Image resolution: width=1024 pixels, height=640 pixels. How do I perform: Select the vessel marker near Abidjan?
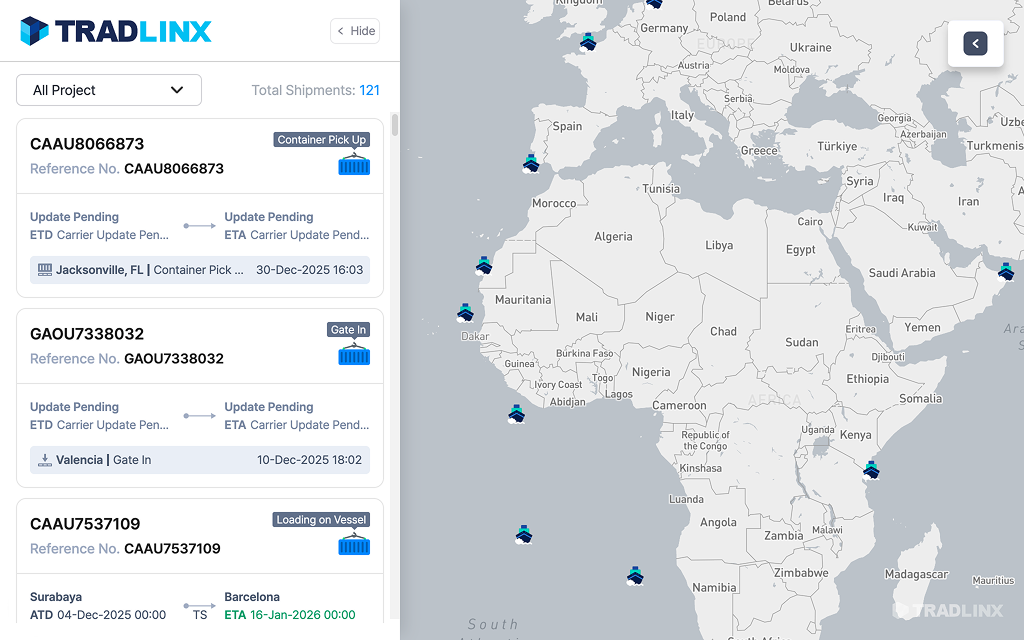coord(517,413)
